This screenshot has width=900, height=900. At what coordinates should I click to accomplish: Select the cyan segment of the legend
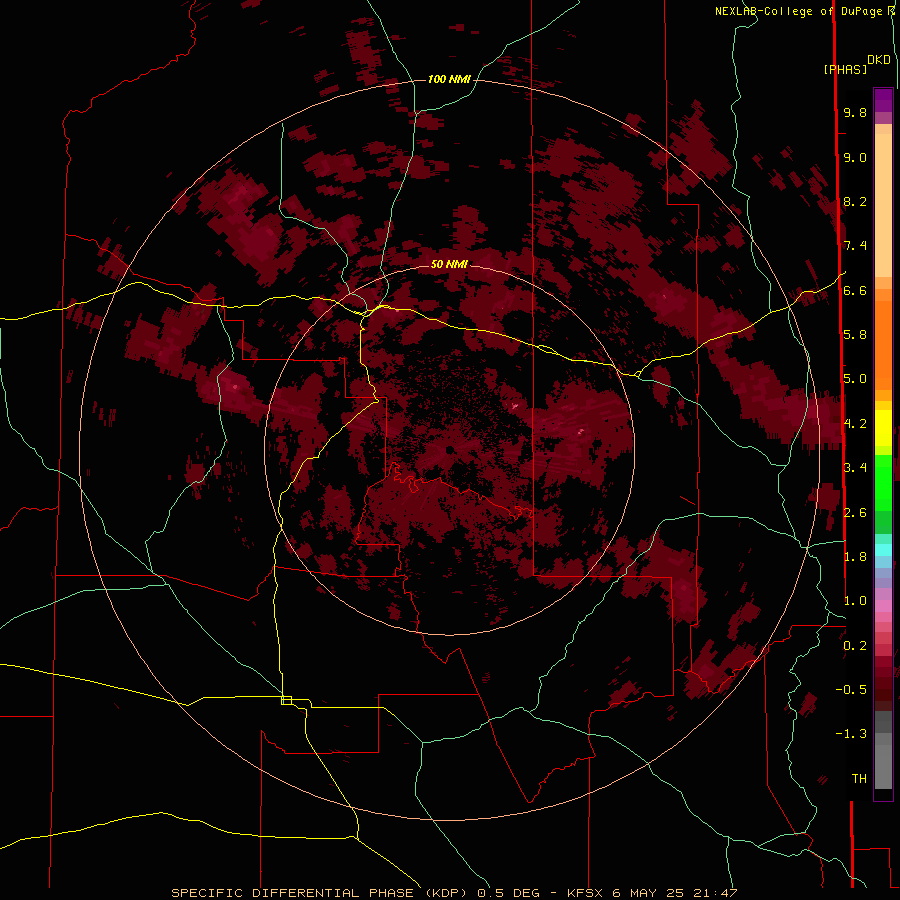click(x=883, y=550)
